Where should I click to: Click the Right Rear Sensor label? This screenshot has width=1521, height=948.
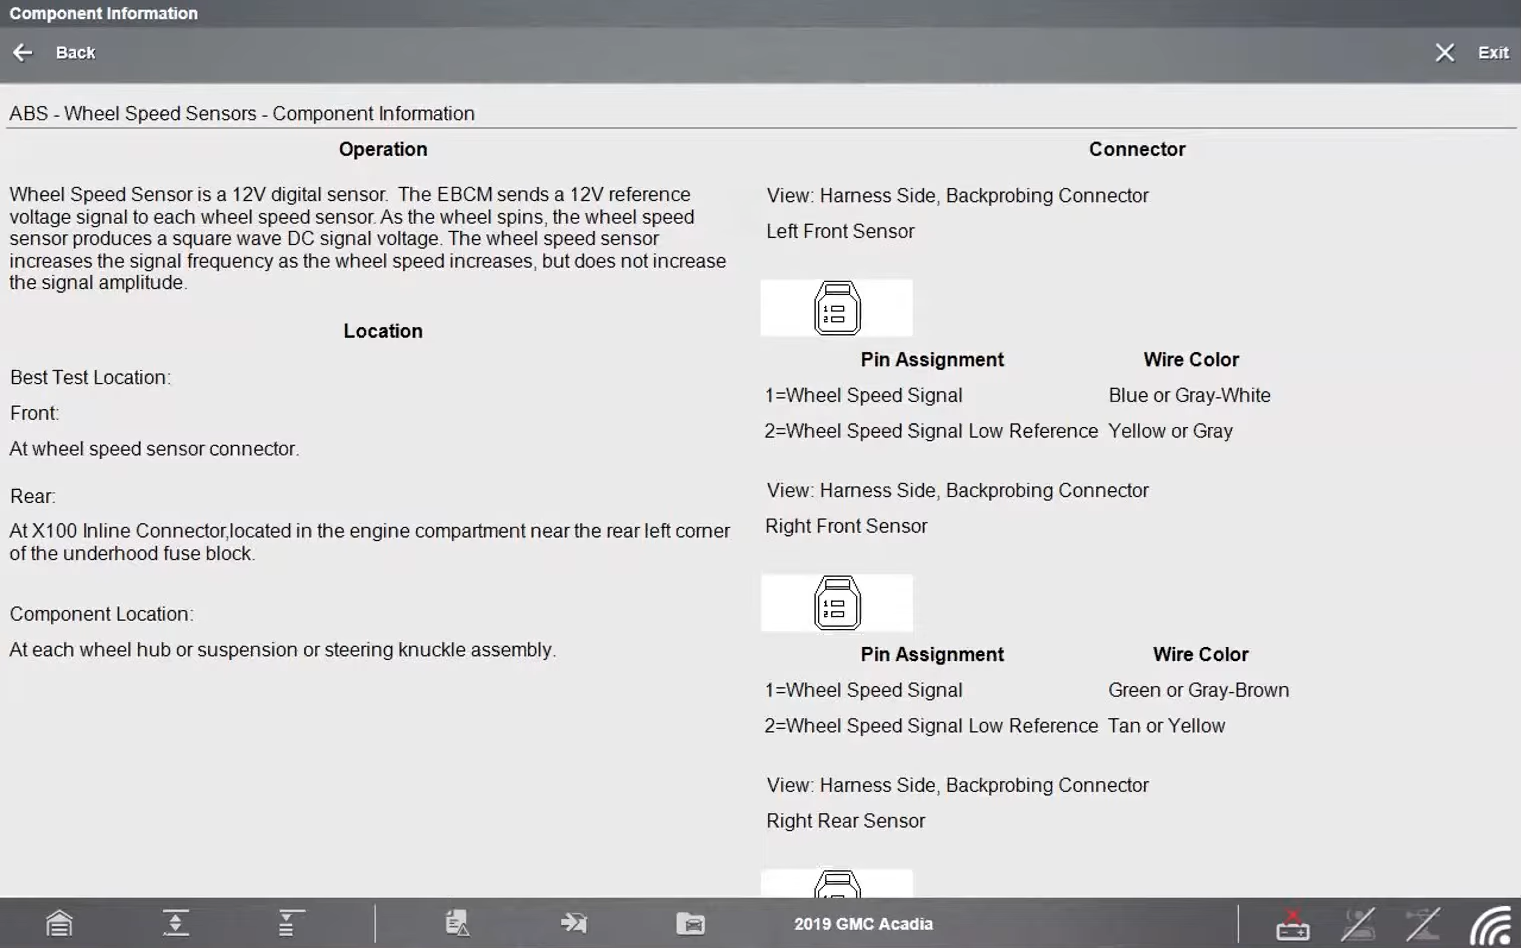845,821
